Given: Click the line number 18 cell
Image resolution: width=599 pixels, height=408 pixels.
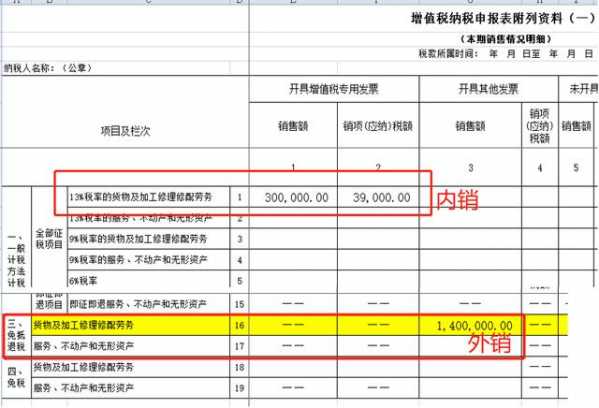Looking at the screenshot, I should tap(240, 367).
